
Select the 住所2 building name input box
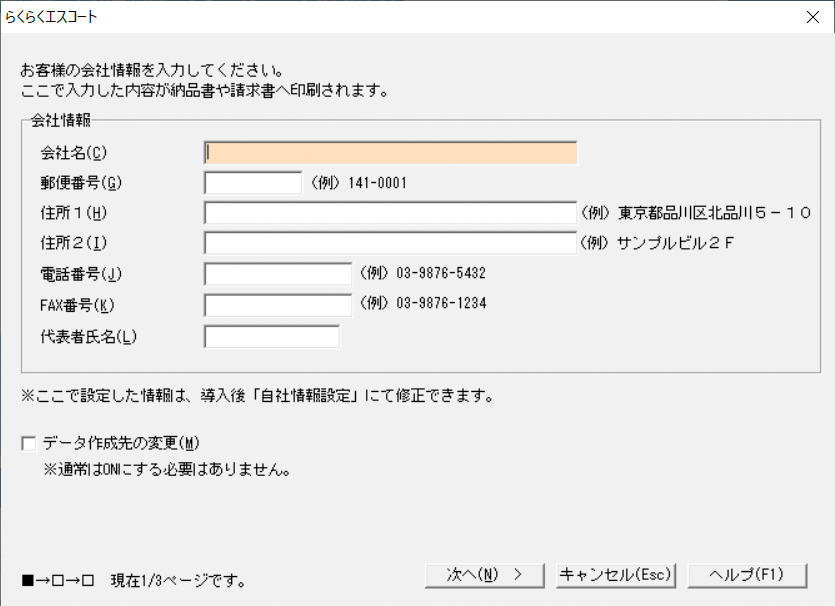pyautogui.click(x=390, y=243)
